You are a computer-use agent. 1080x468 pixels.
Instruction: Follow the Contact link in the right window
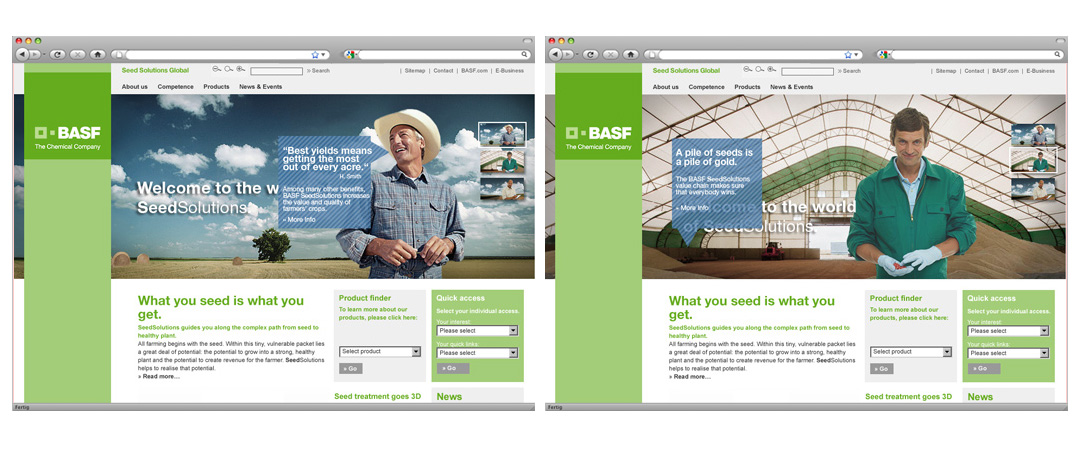pyautogui.click(x=975, y=70)
